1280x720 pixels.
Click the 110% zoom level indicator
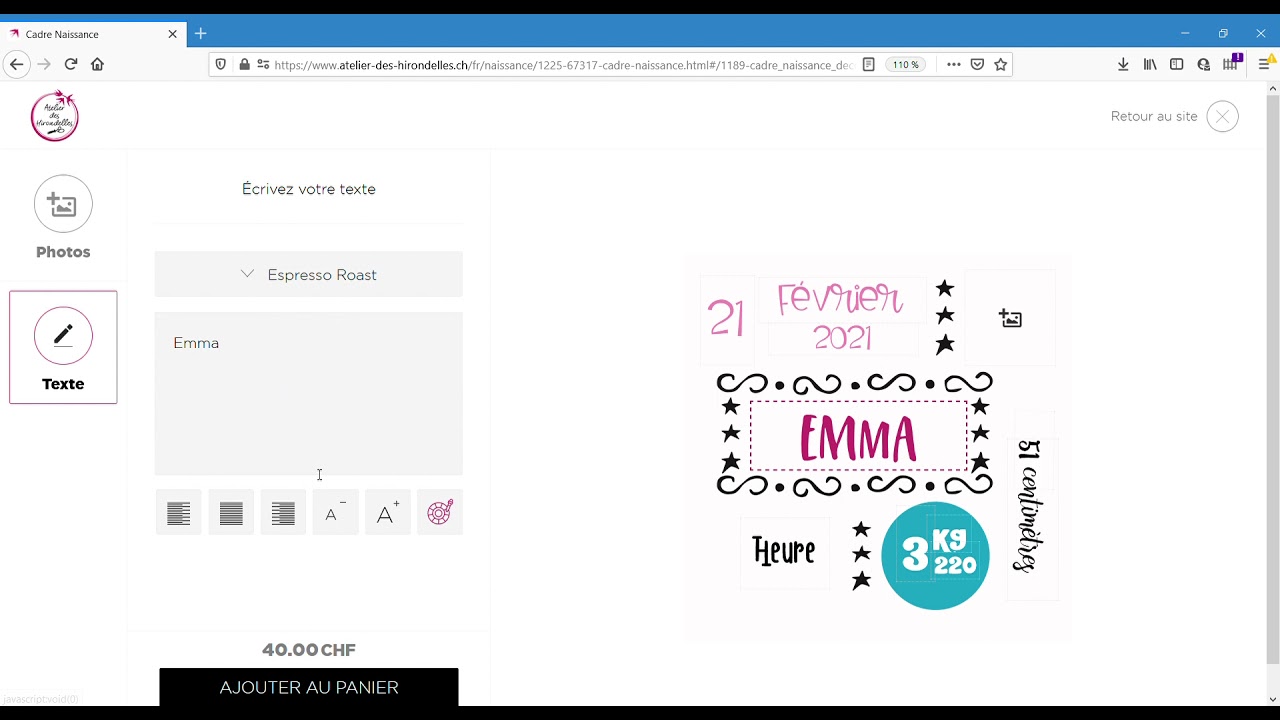(906, 64)
